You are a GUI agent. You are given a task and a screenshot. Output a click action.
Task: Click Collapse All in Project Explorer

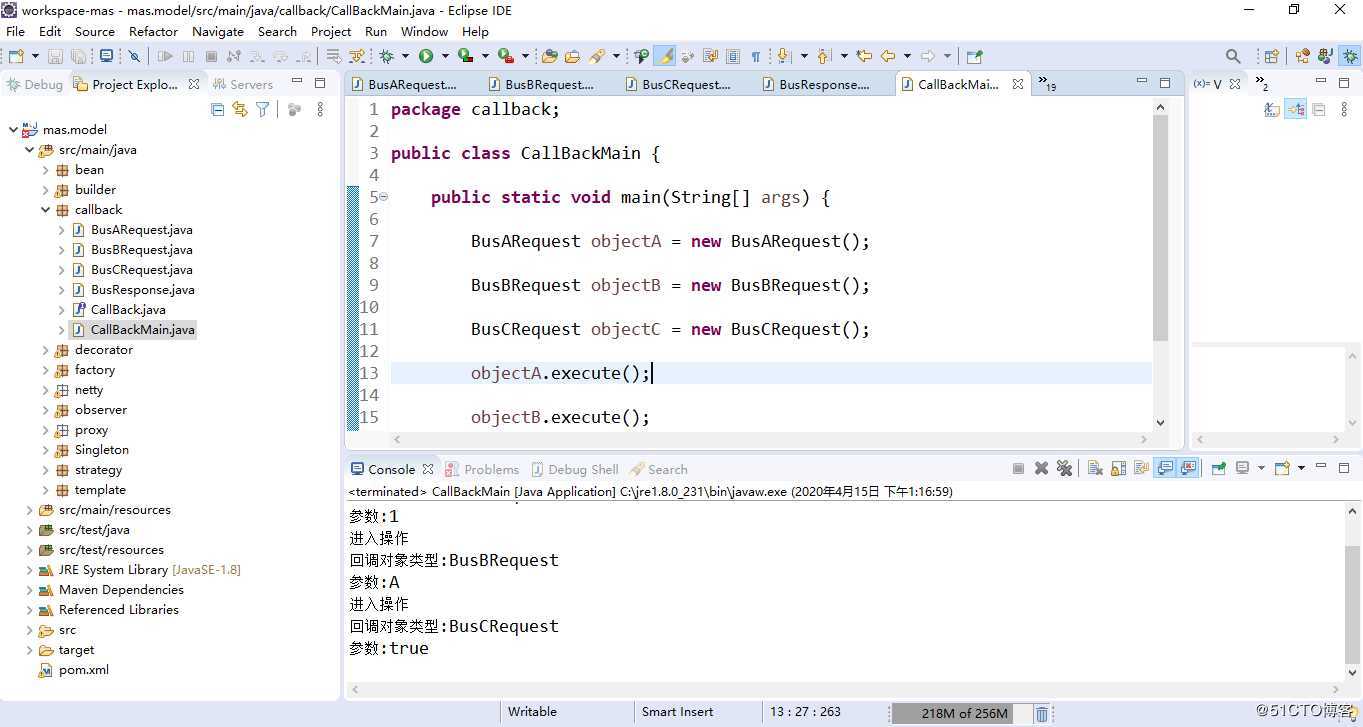[x=217, y=109]
